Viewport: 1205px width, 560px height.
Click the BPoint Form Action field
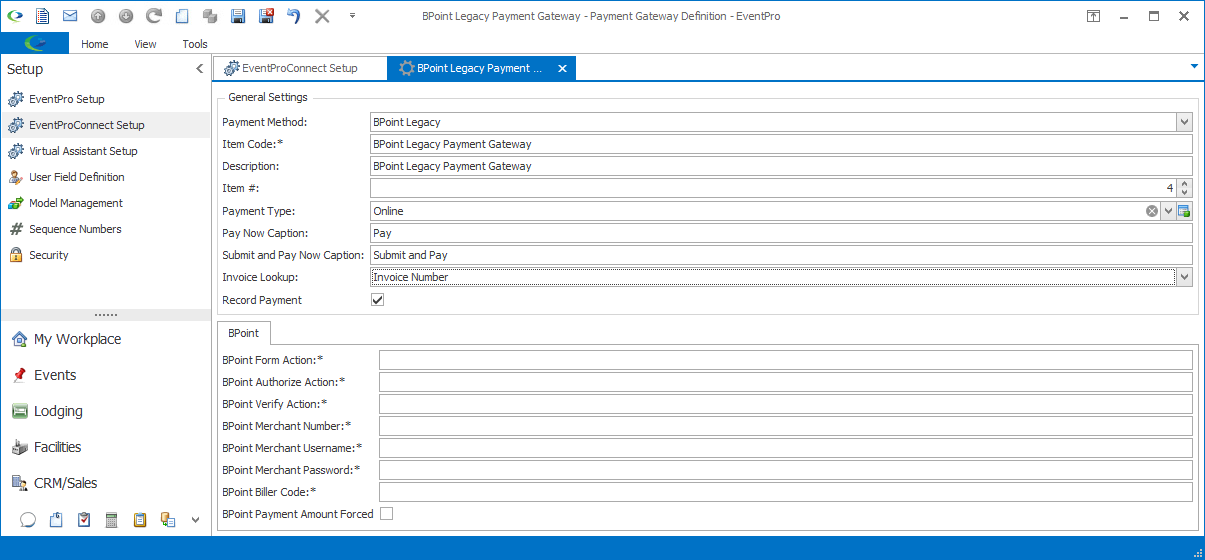click(785, 360)
